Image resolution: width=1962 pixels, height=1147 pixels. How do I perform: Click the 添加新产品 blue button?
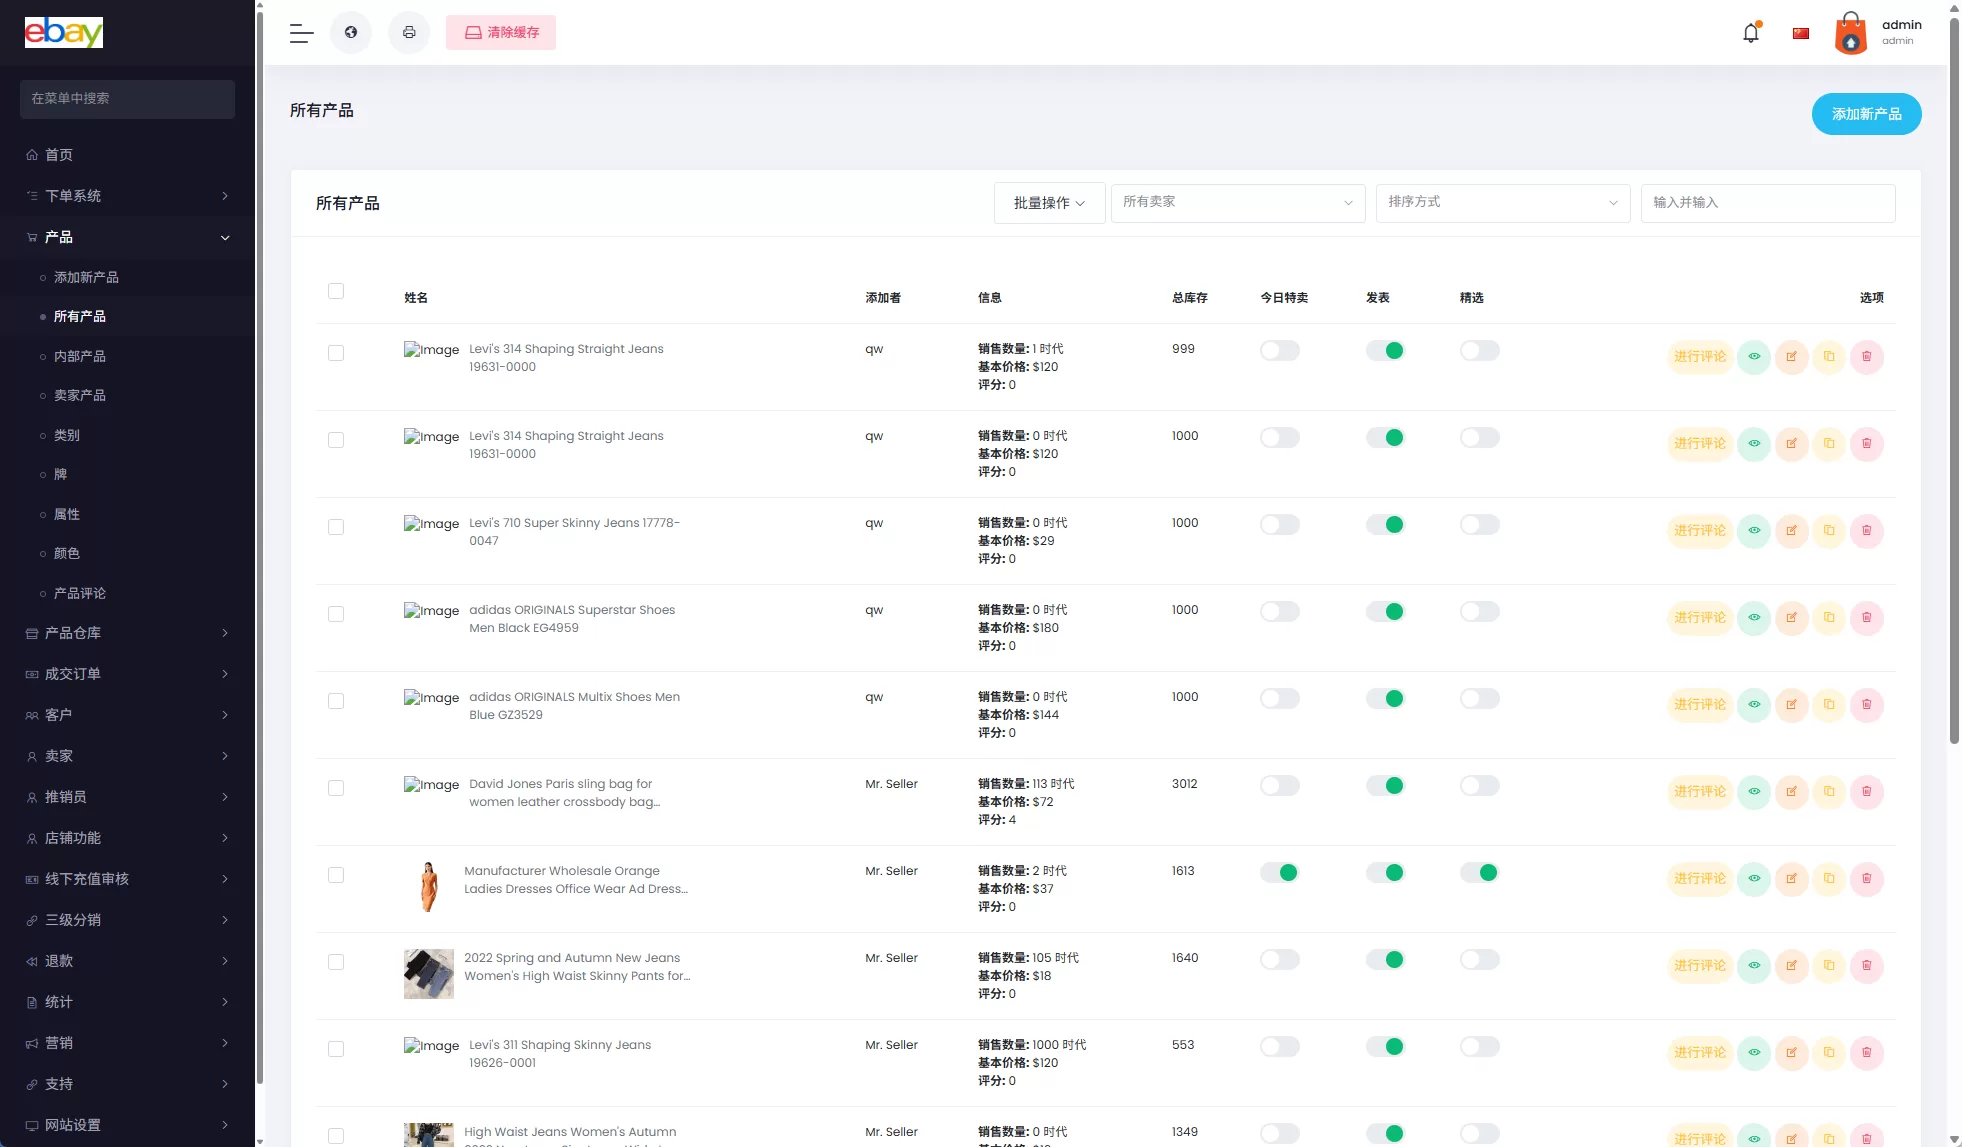pos(1866,114)
